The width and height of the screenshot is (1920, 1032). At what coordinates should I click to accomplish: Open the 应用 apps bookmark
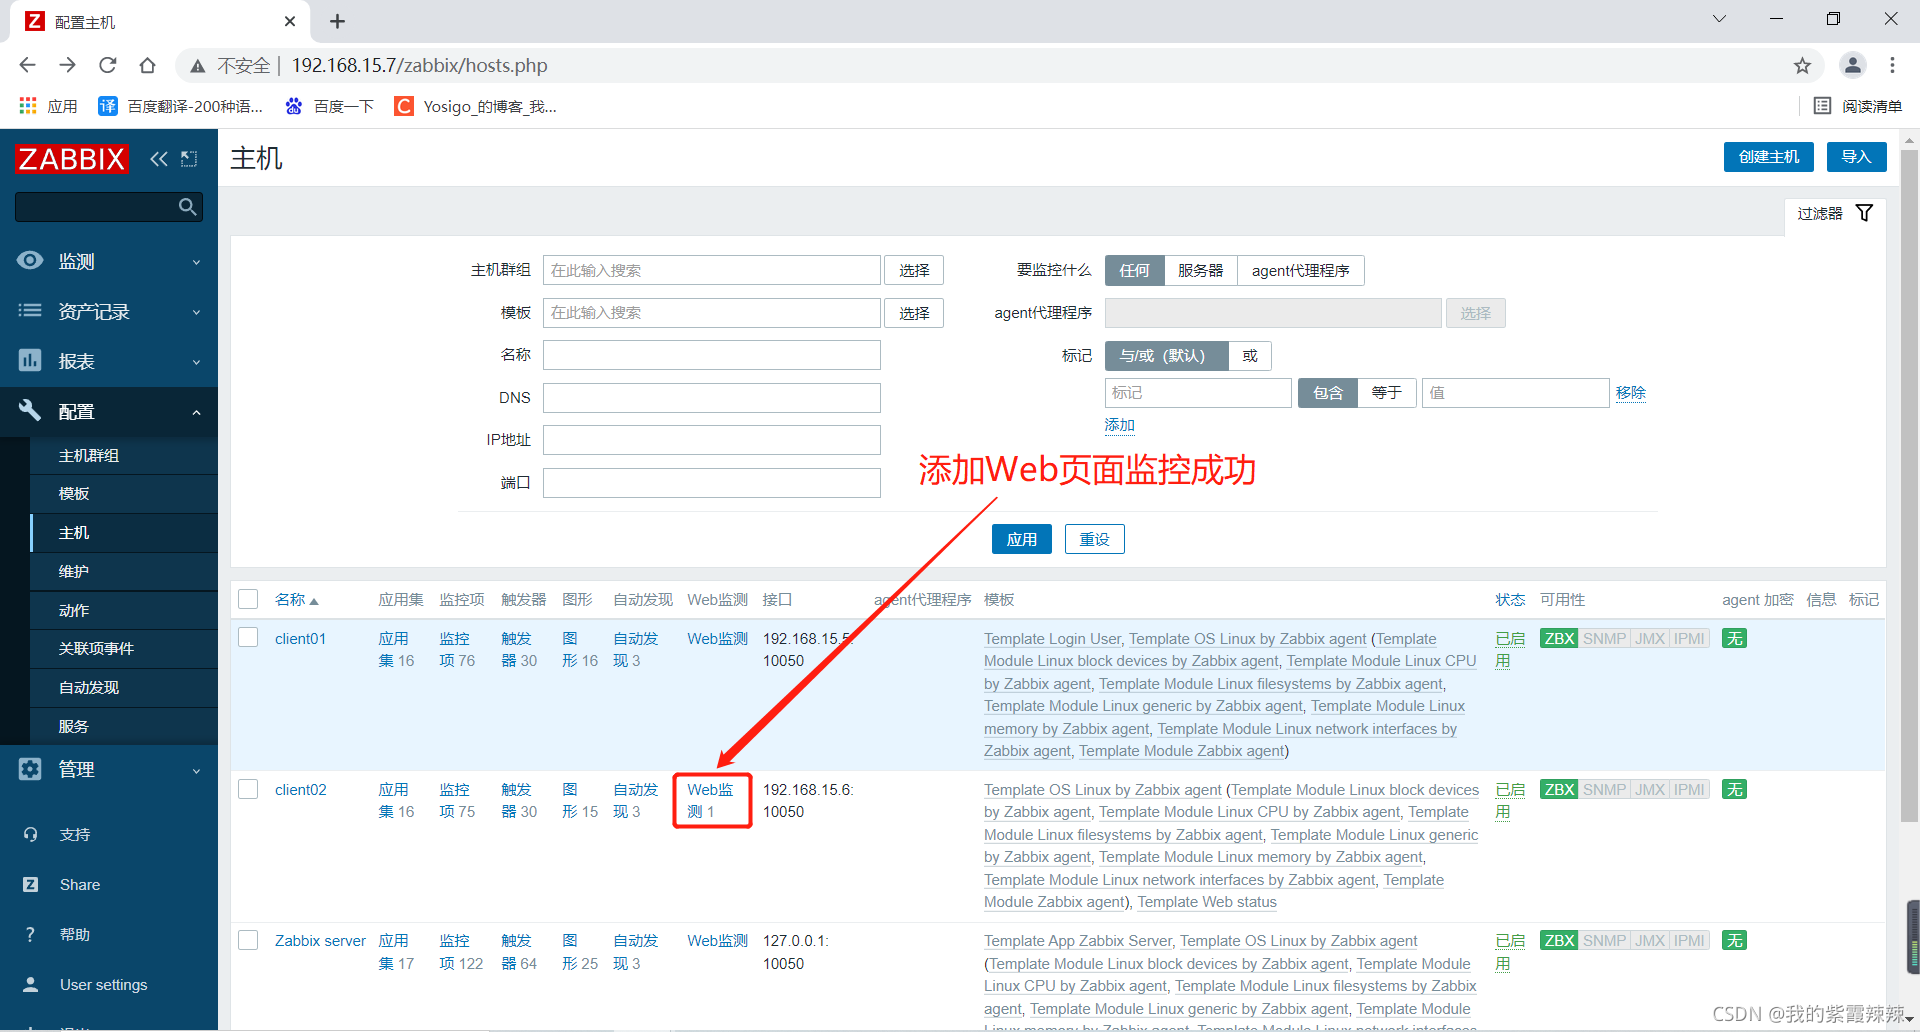(48, 106)
